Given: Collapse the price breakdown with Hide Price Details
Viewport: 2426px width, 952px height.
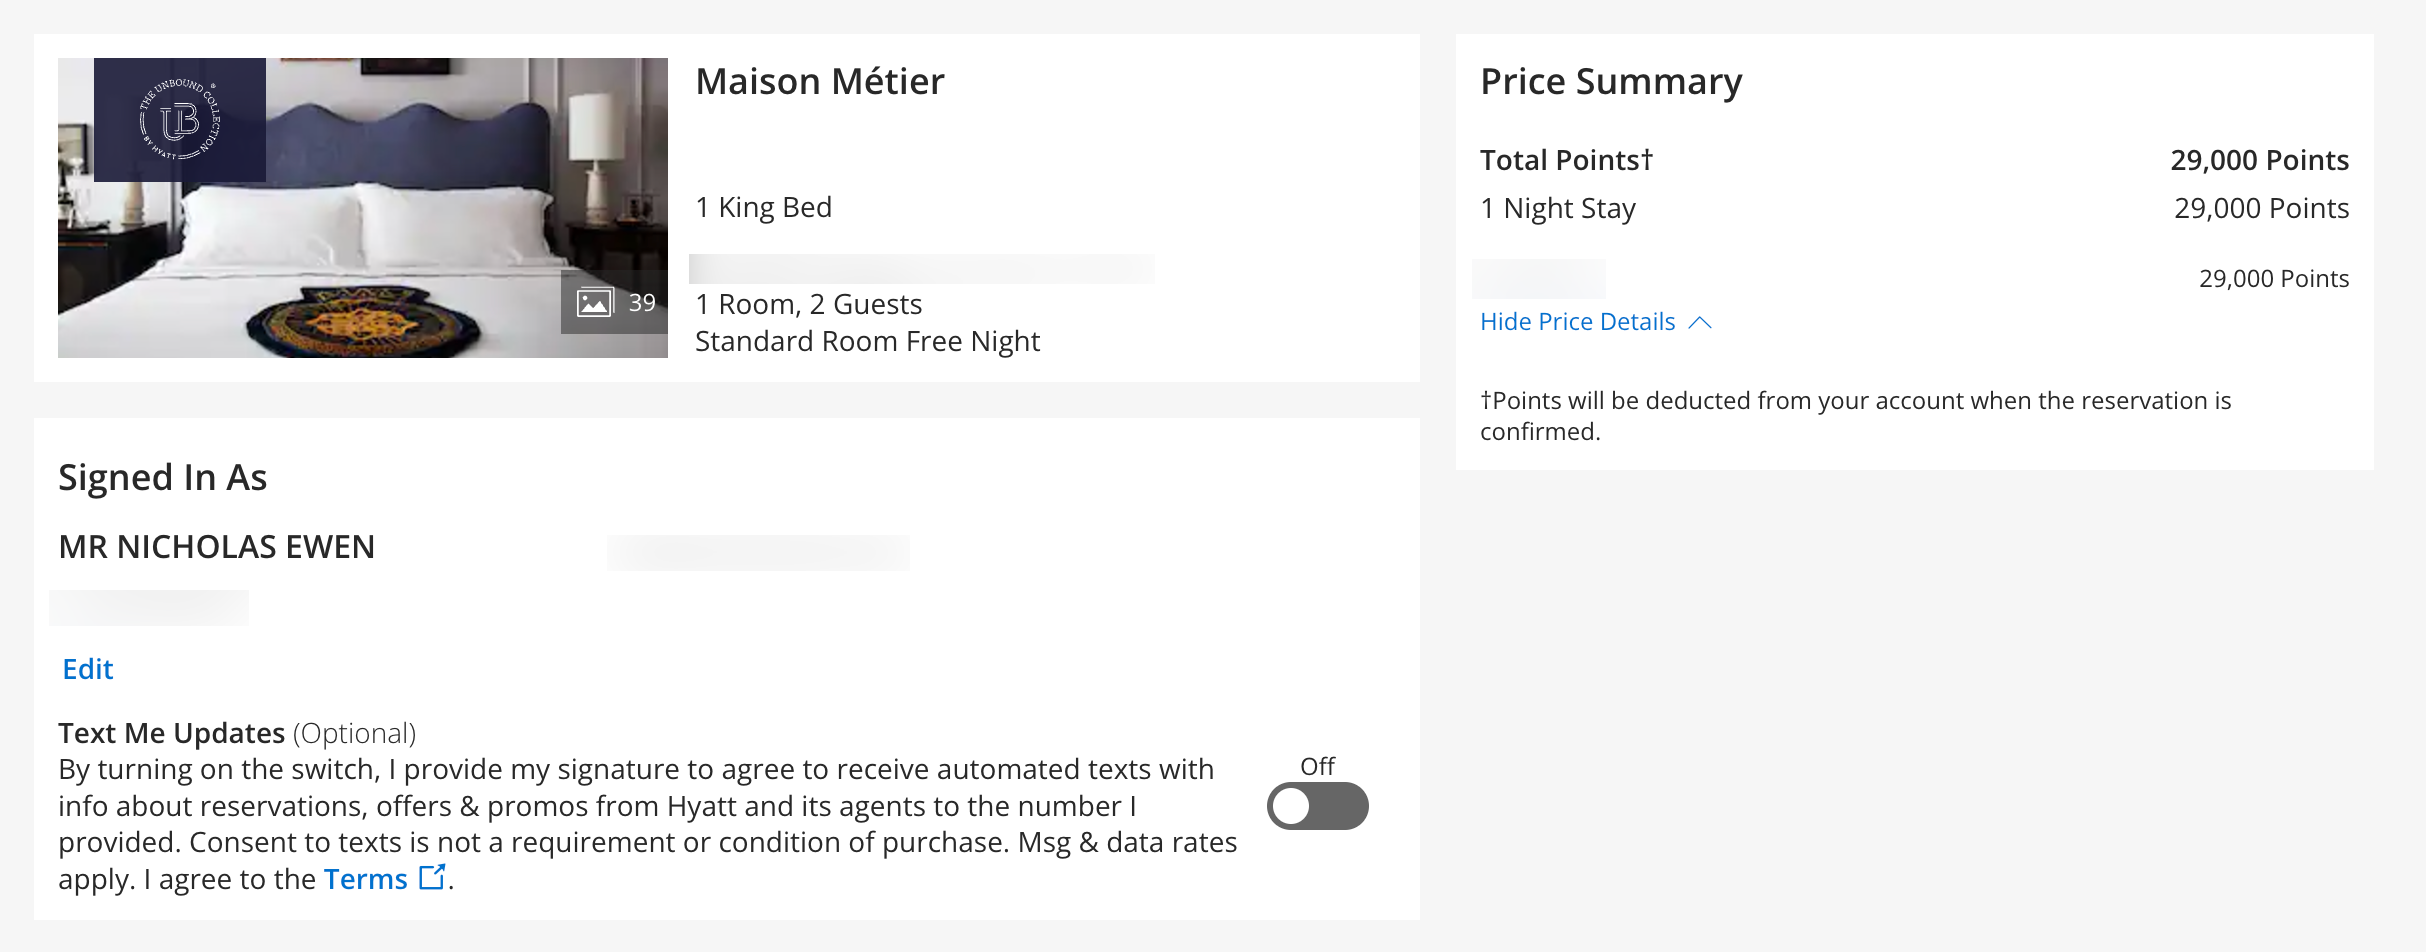Looking at the screenshot, I should [x=1578, y=322].
